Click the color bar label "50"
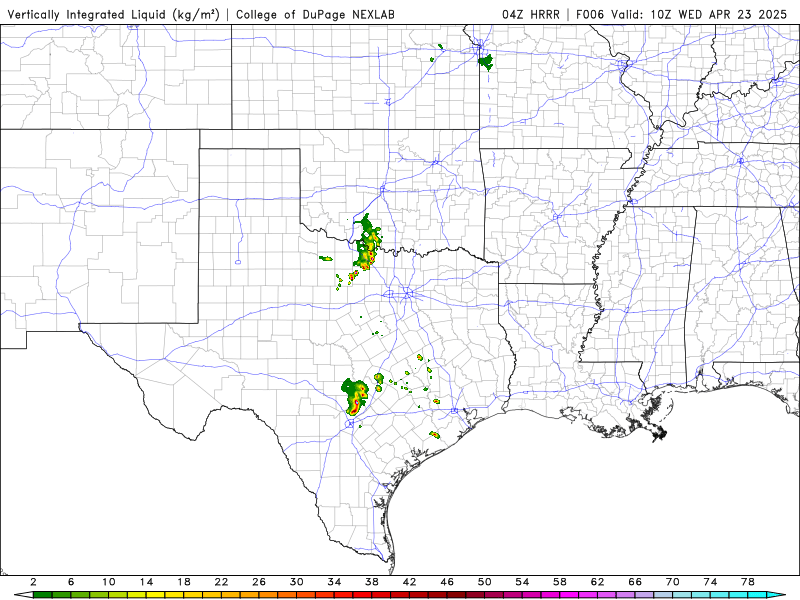 [x=484, y=582]
